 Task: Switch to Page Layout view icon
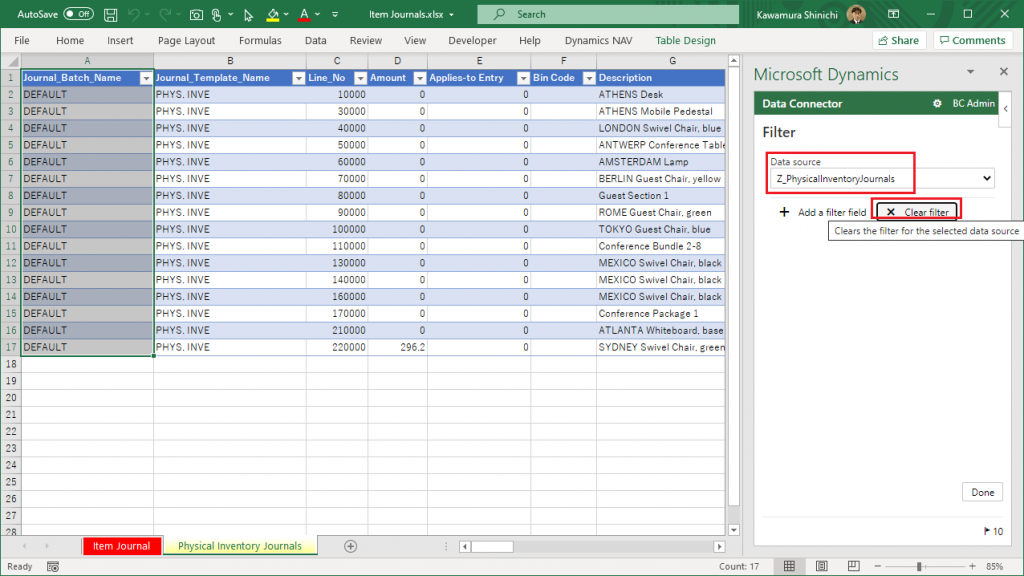click(x=822, y=566)
